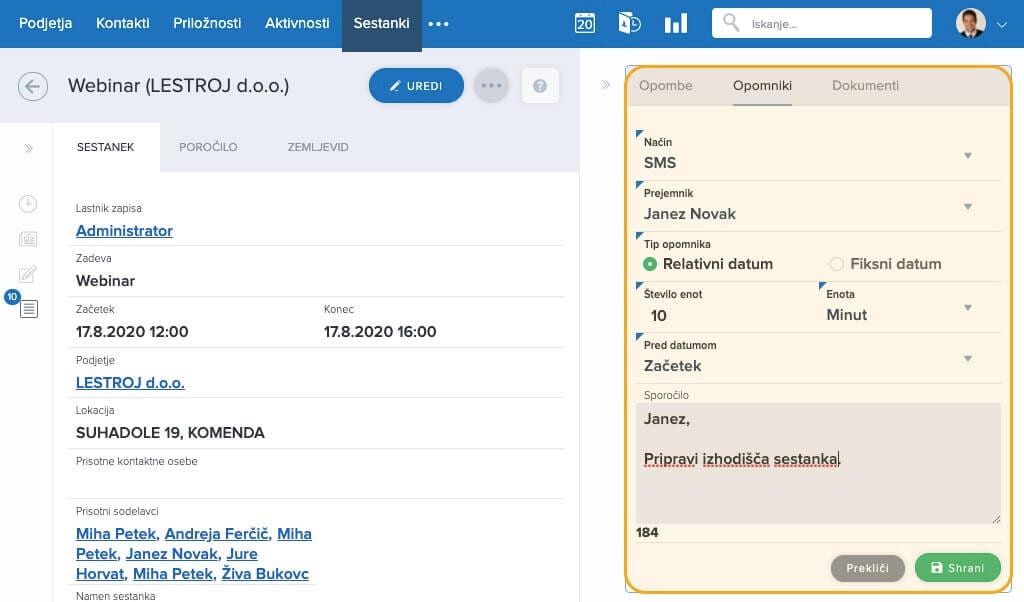Open the list sidebar icon with badge 10
The height and width of the screenshot is (602, 1024).
pyautogui.click(x=29, y=309)
